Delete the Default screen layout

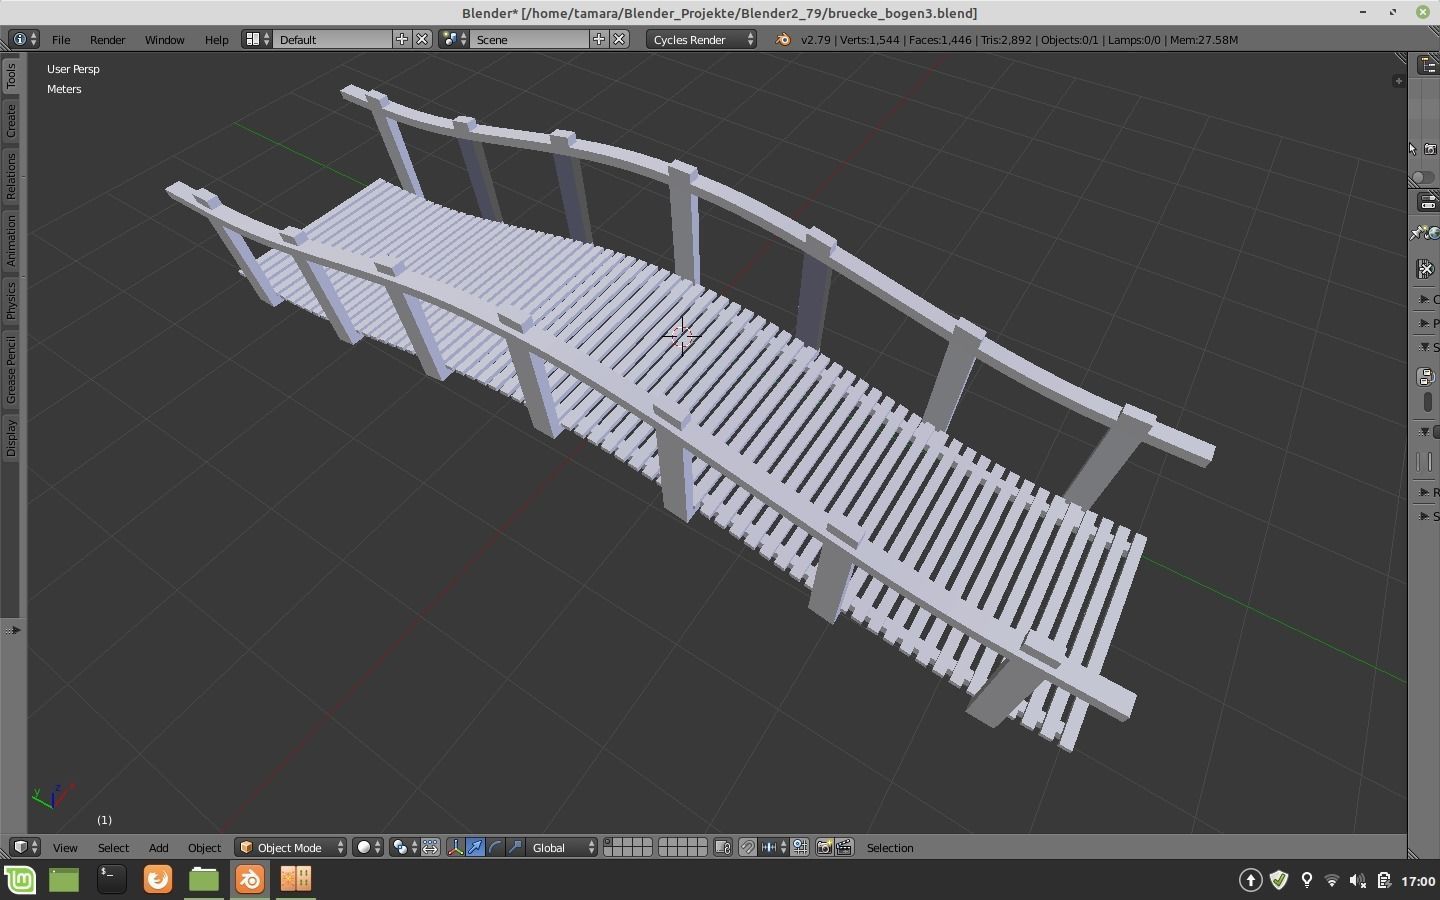[x=422, y=39]
